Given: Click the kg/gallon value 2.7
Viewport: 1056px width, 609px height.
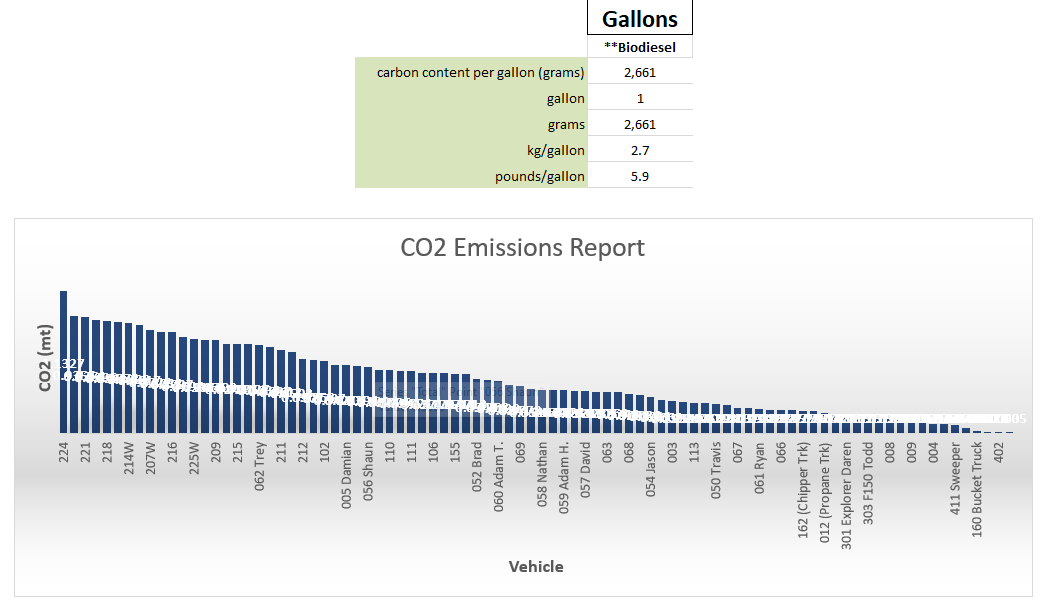Looking at the screenshot, I should [640, 149].
